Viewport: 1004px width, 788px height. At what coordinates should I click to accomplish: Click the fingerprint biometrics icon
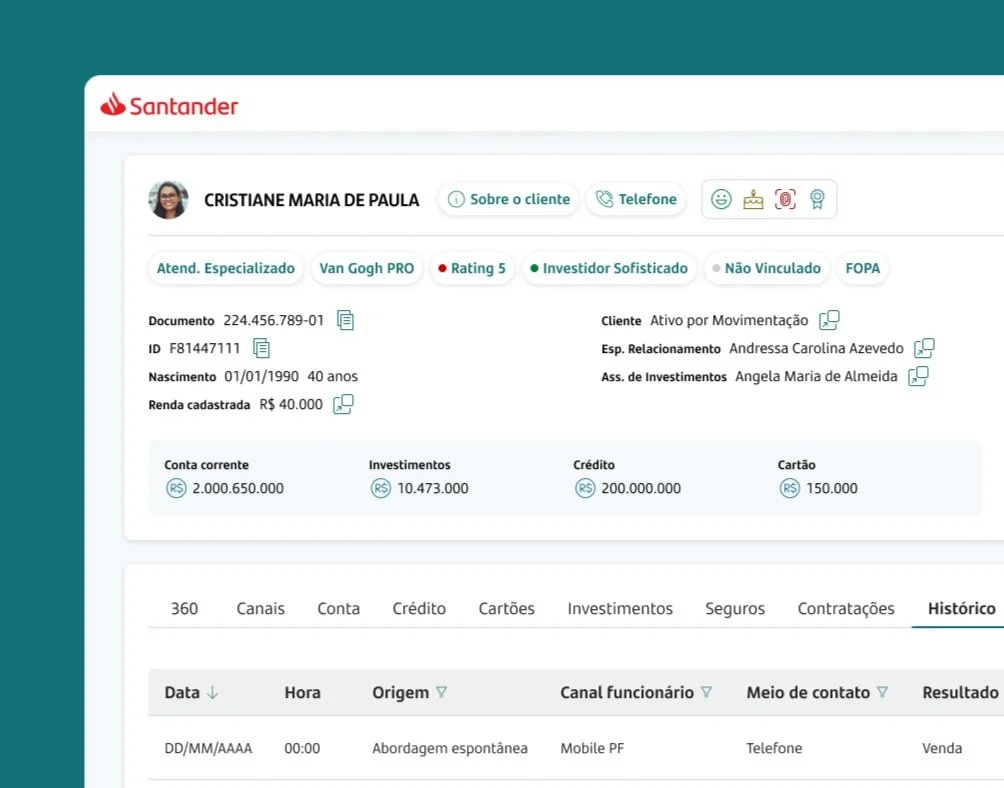click(x=785, y=199)
